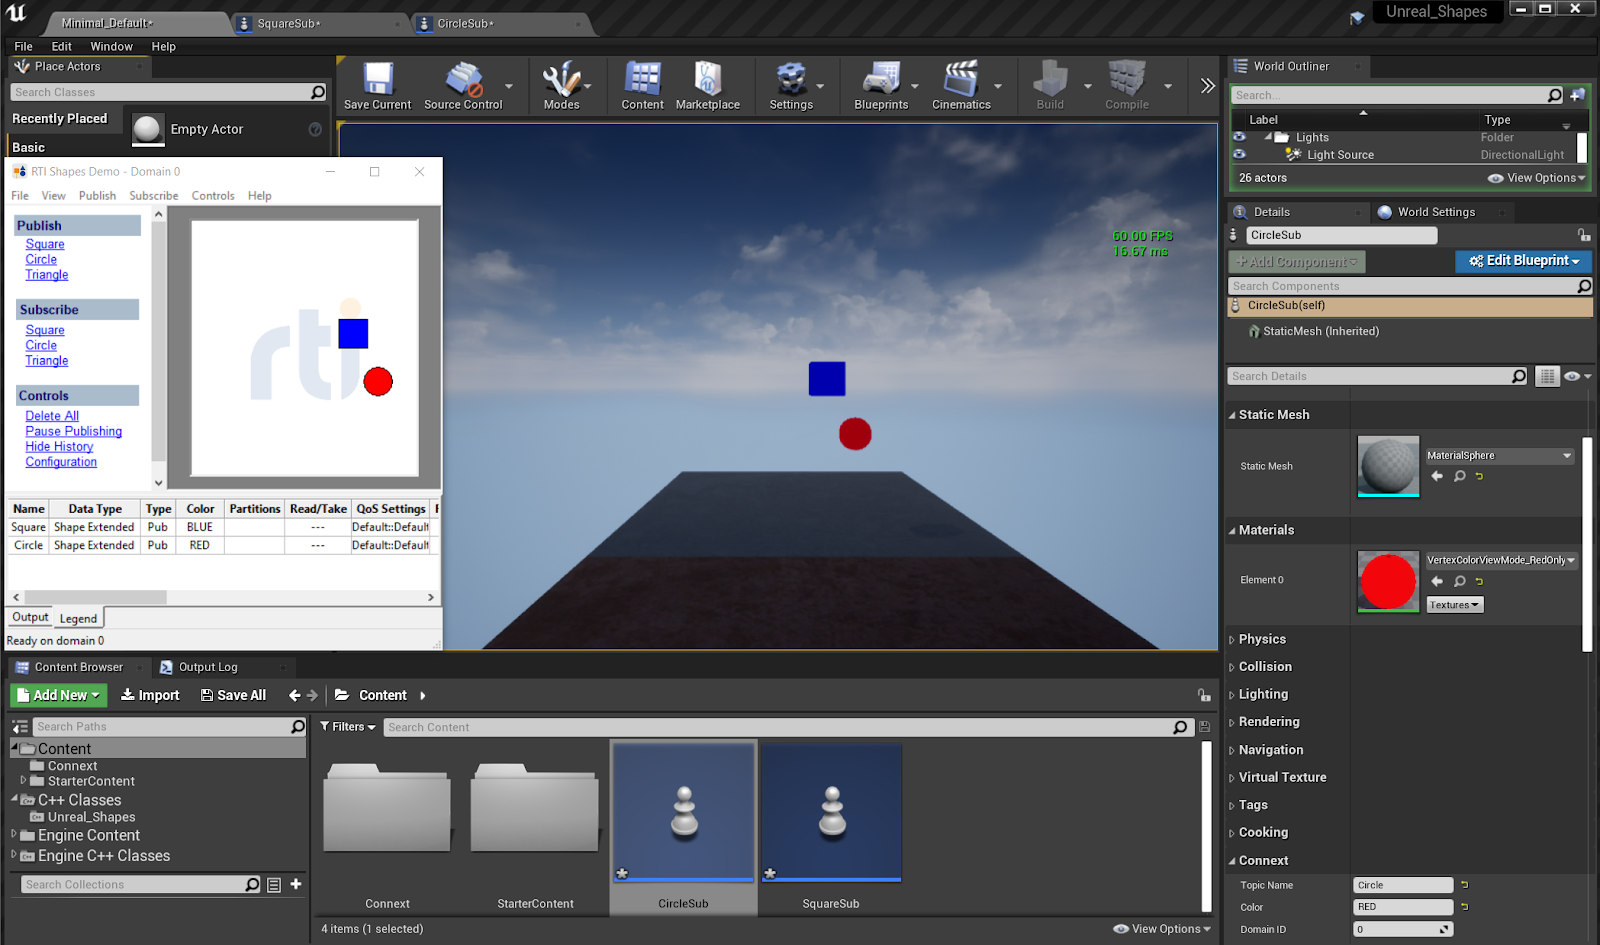1600x945 pixels.
Task: Click the Save Current toolbar icon
Action: click(377, 85)
